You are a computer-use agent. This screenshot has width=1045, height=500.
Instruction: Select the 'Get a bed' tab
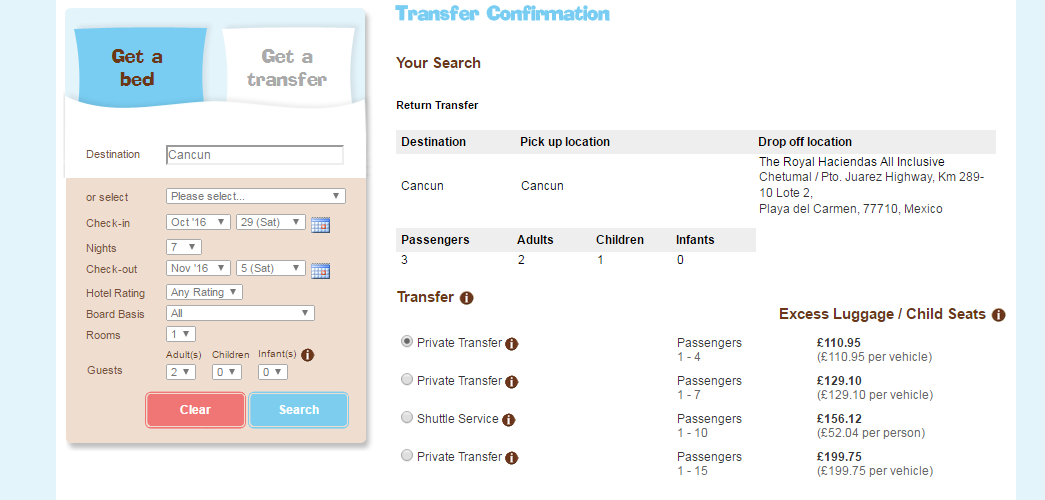click(x=137, y=68)
